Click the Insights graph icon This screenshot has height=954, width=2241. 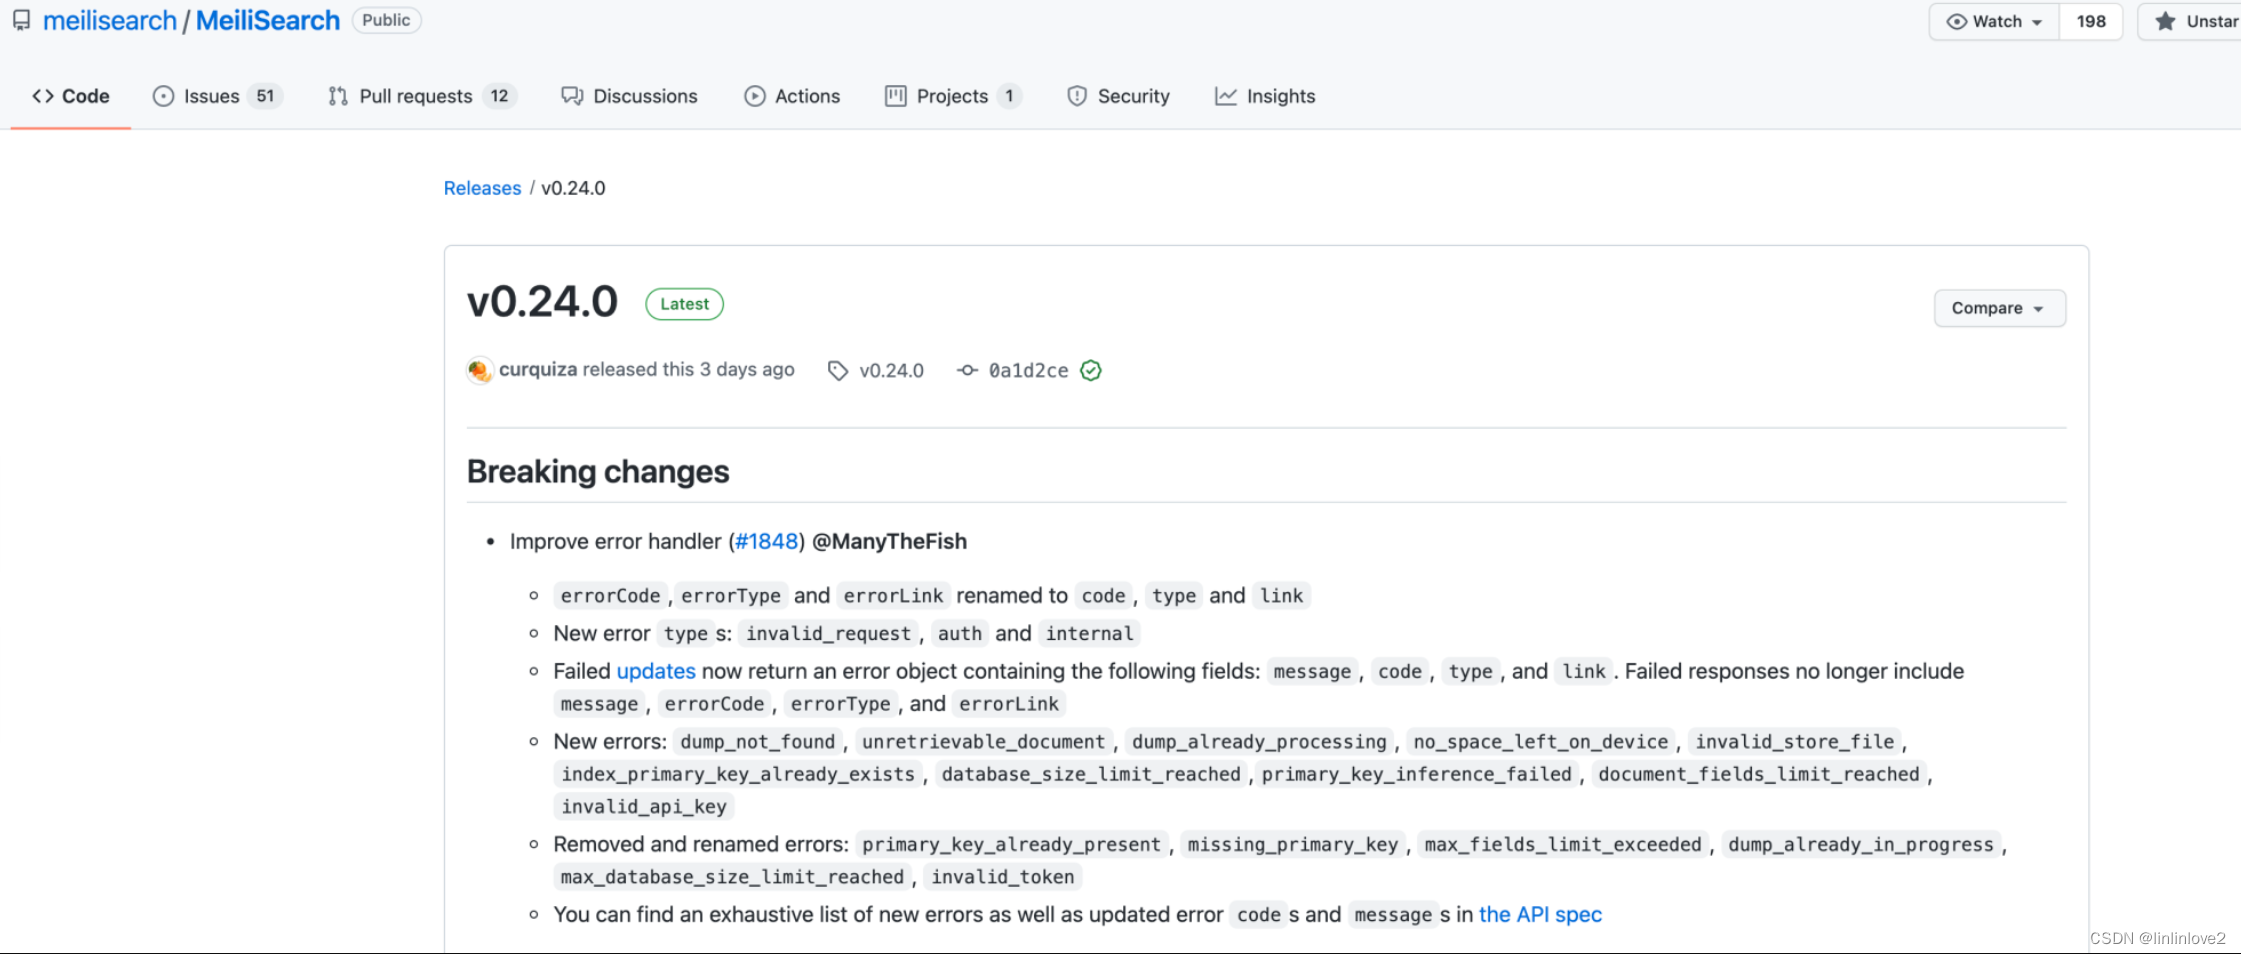(1225, 96)
